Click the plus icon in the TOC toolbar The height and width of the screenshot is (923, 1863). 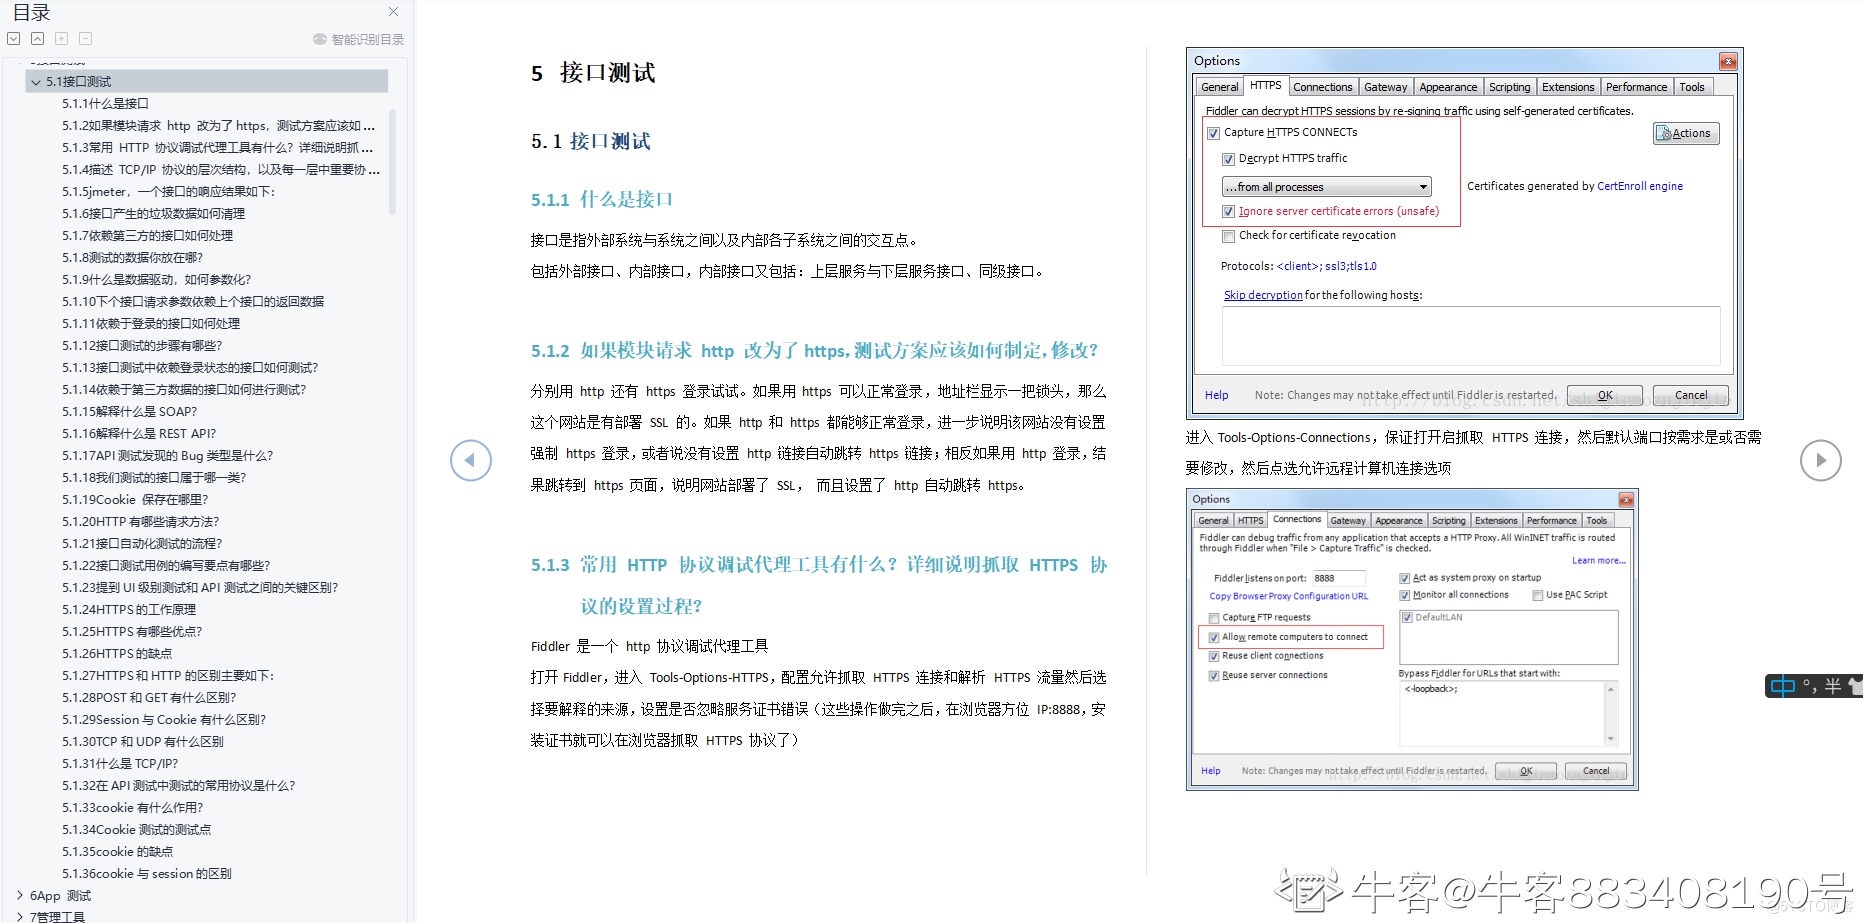click(61, 39)
